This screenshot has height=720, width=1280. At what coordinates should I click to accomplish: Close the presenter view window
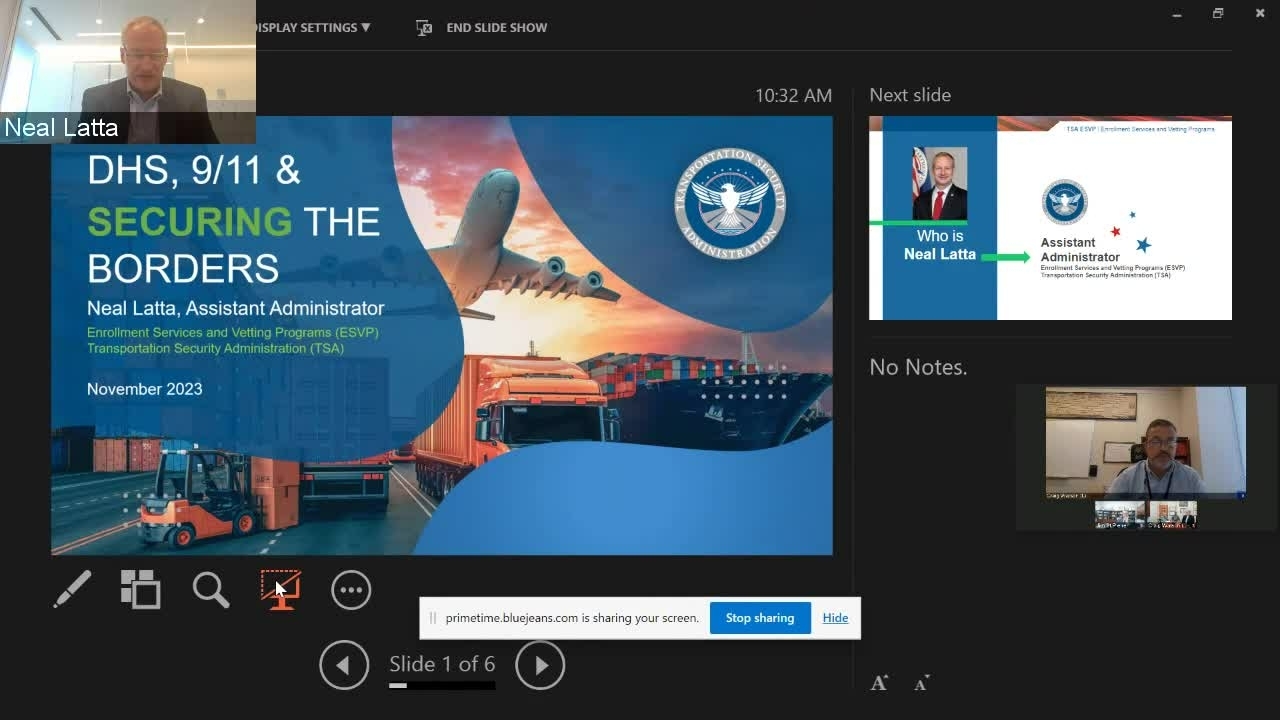[x=1260, y=13]
